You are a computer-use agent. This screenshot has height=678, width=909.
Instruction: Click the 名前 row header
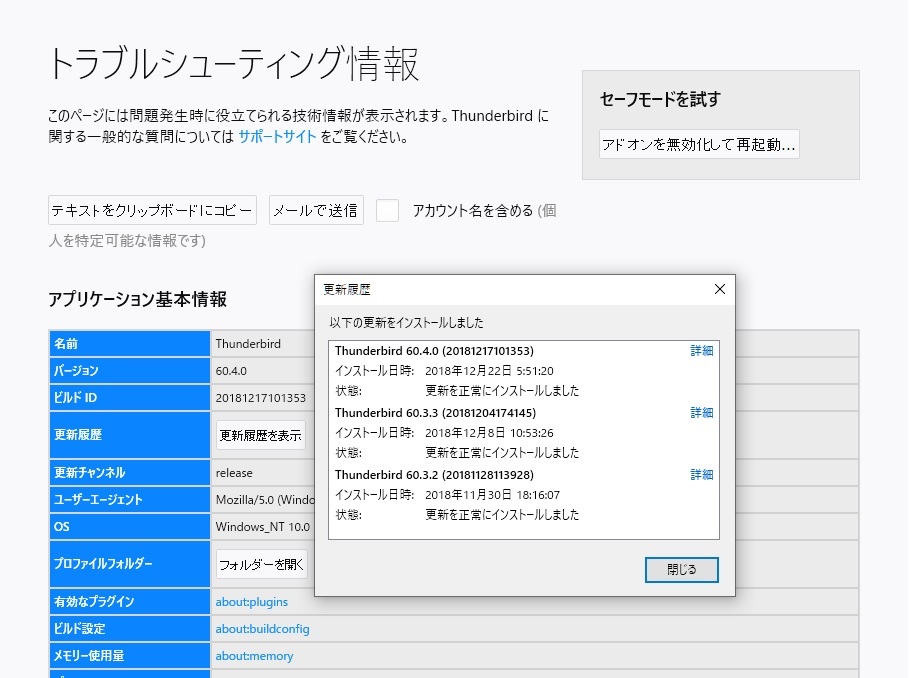tap(129, 344)
